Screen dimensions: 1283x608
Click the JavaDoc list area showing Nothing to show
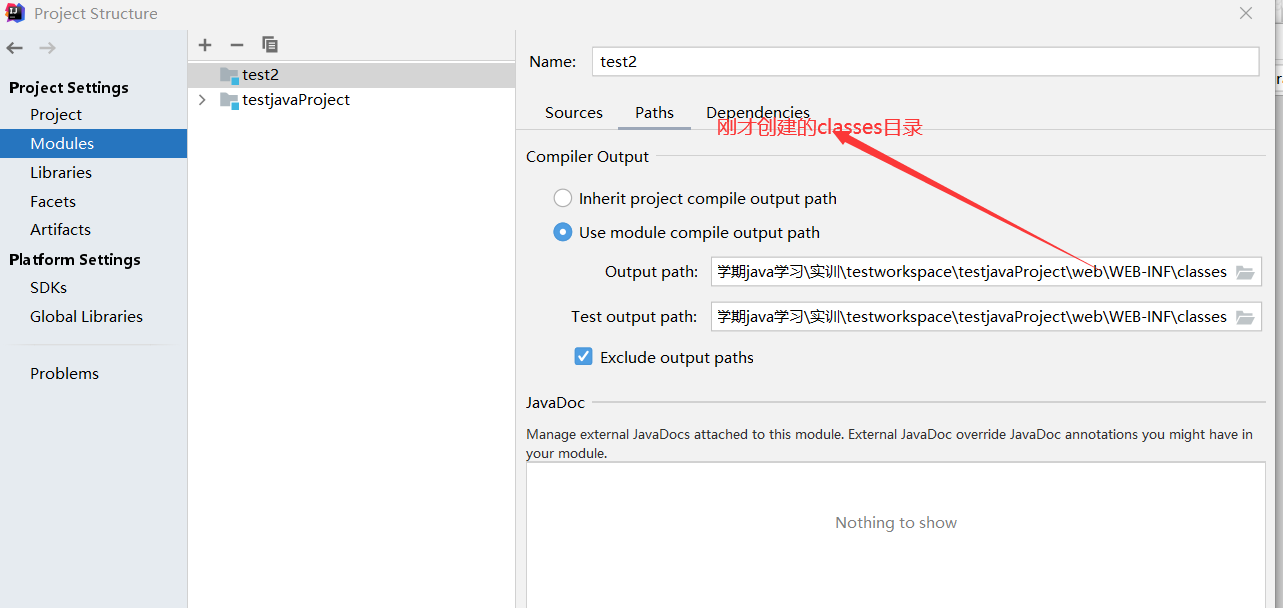tap(896, 537)
